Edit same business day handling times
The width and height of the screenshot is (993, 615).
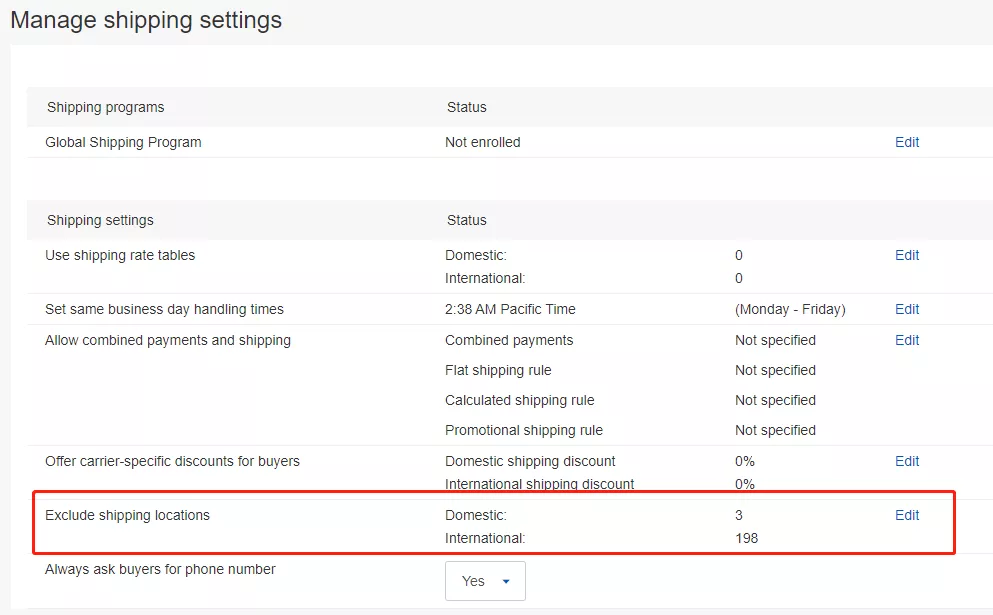pyautogui.click(x=906, y=309)
